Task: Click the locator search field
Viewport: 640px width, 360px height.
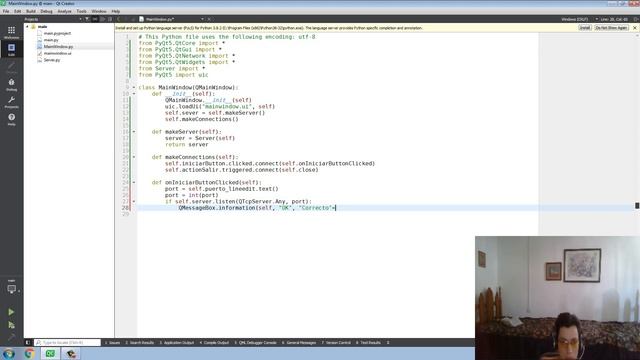Action: point(67,342)
